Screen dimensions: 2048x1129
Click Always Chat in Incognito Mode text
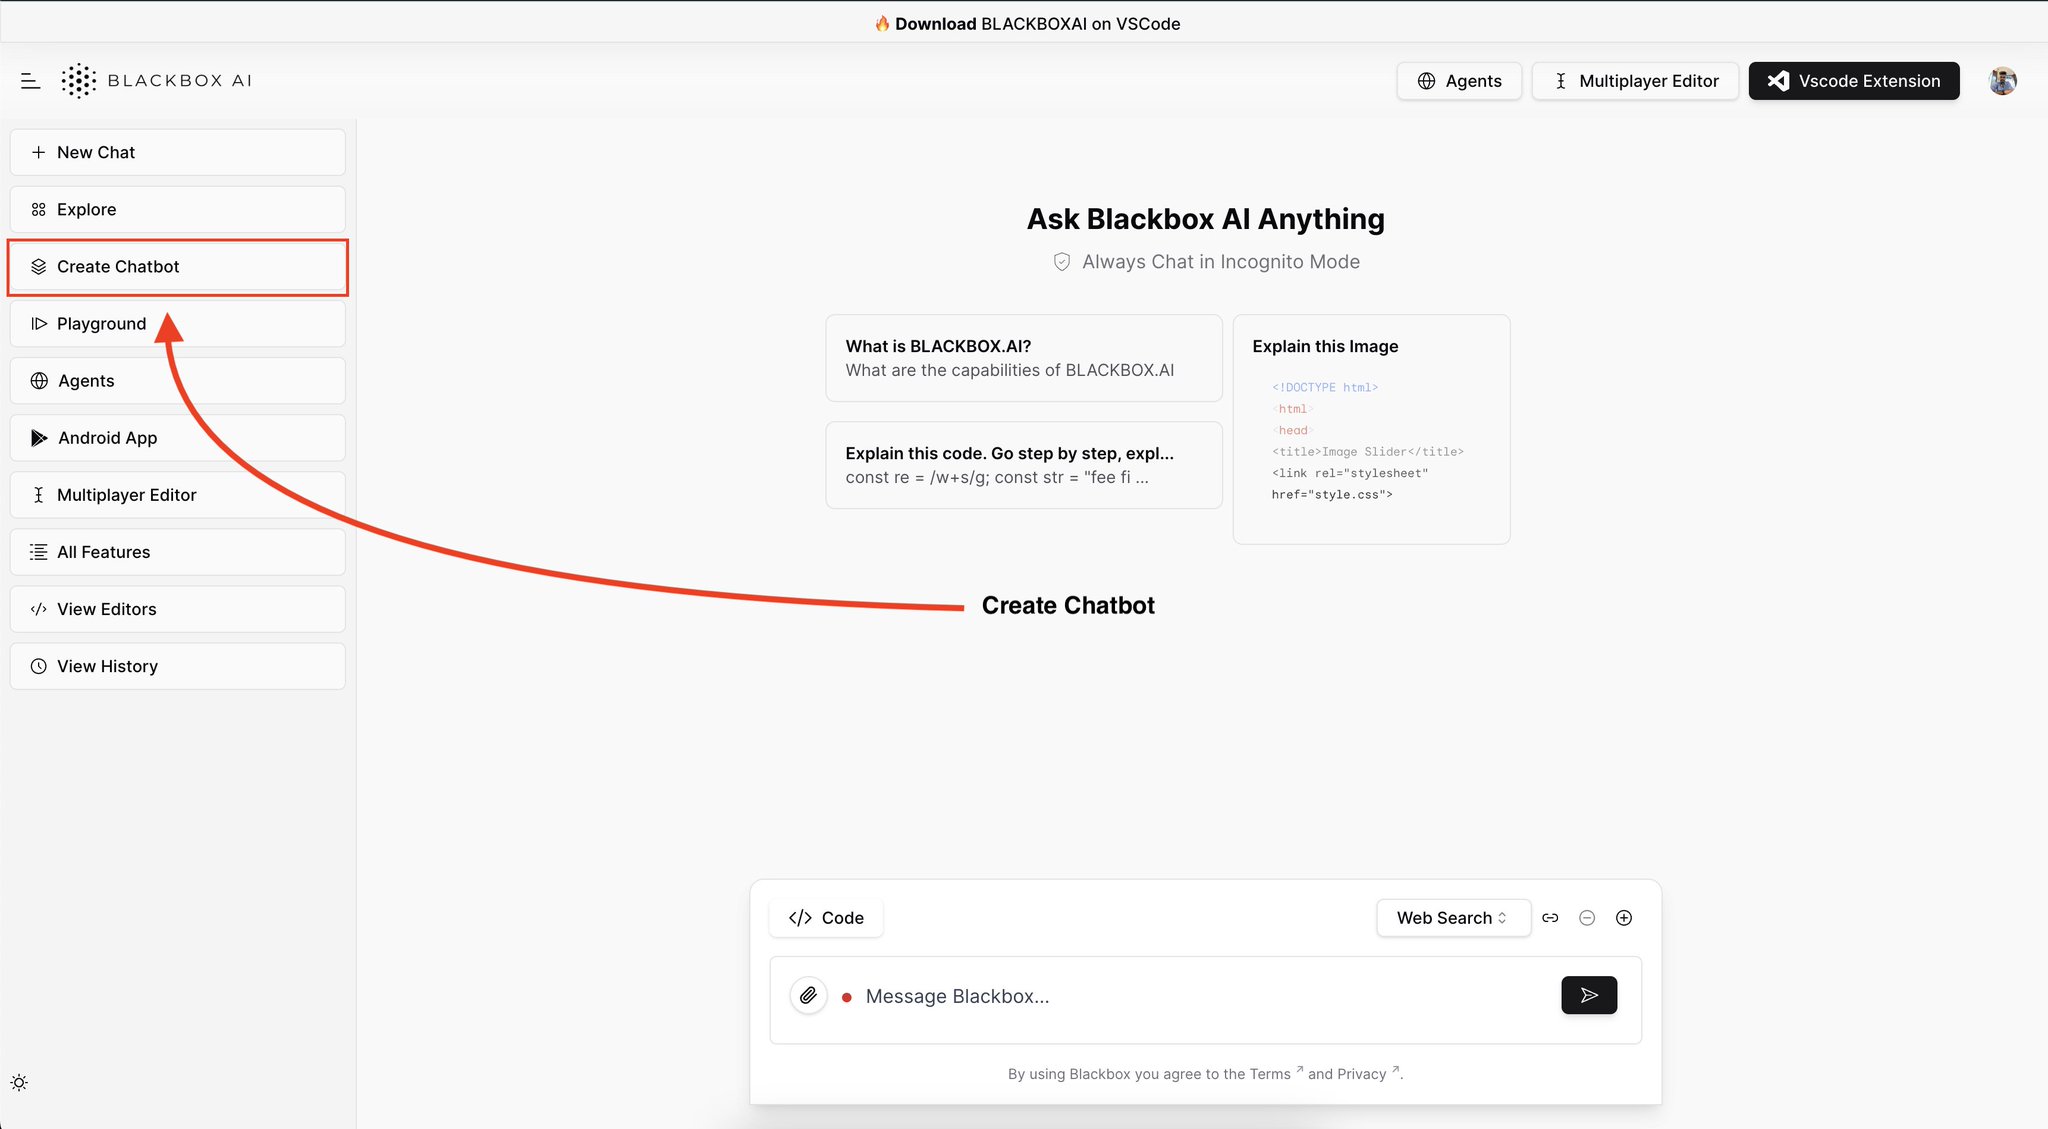point(1221,262)
